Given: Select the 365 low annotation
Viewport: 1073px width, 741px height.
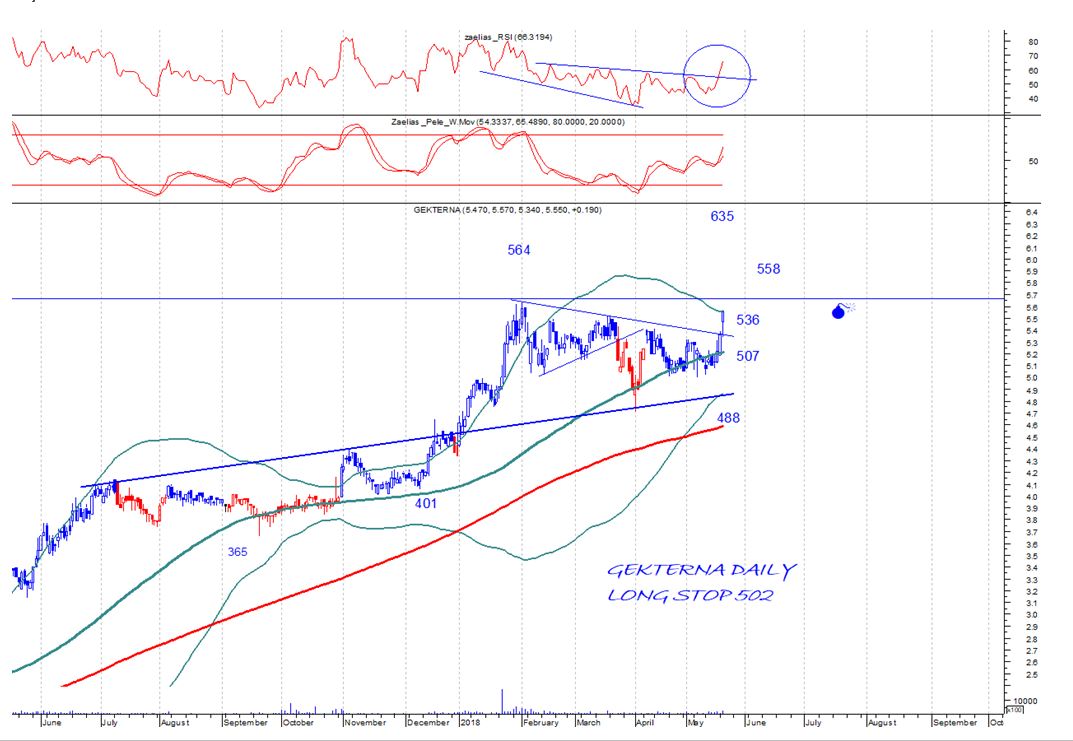Looking at the screenshot, I should tap(238, 551).
